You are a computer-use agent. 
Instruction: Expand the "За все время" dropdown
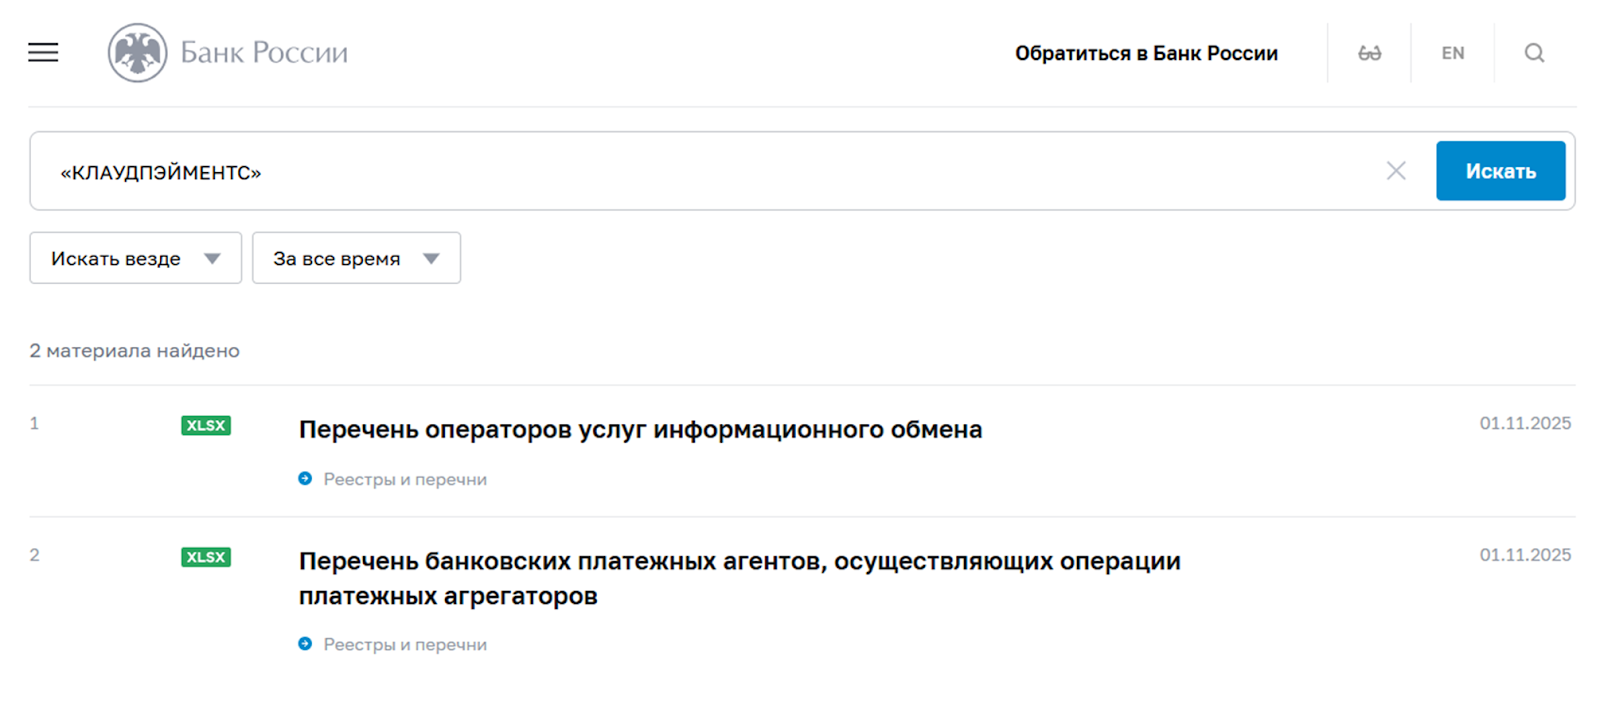(356, 258)
